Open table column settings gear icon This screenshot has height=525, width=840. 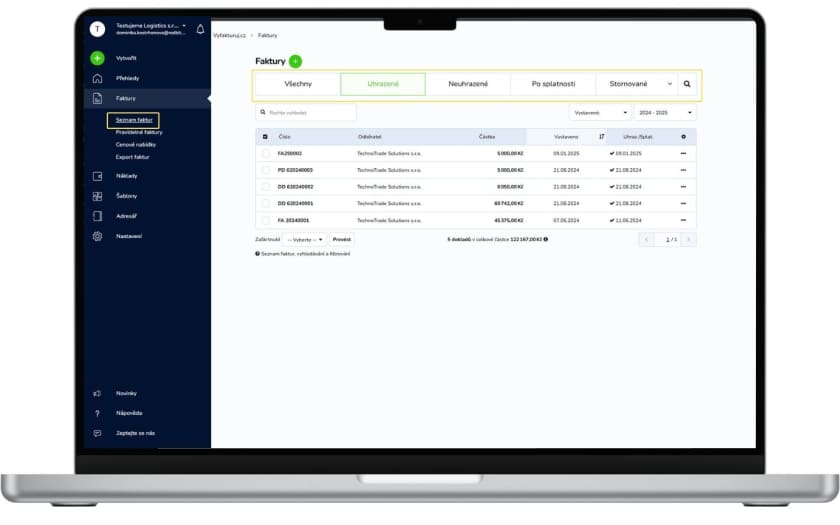click(x=683, y=137)
